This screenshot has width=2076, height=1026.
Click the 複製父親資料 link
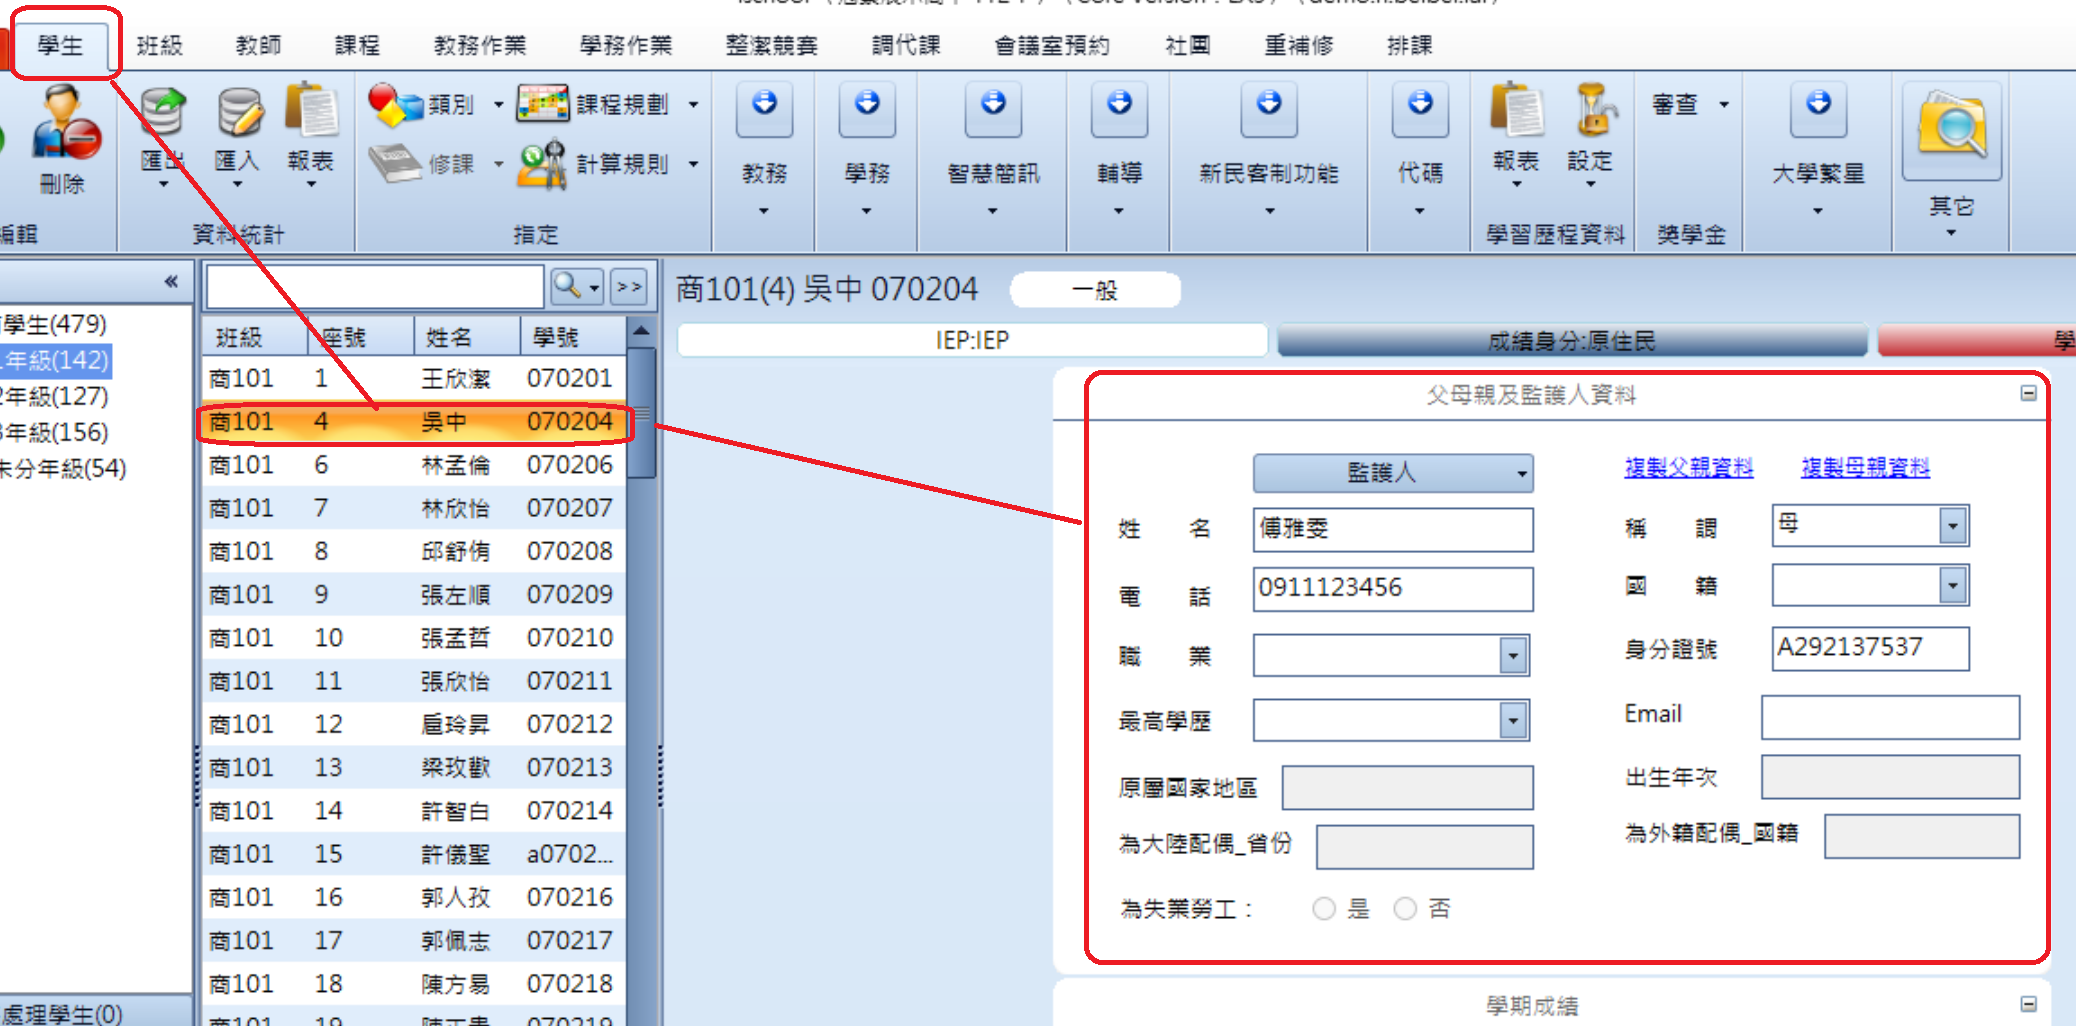(1688, 467)
